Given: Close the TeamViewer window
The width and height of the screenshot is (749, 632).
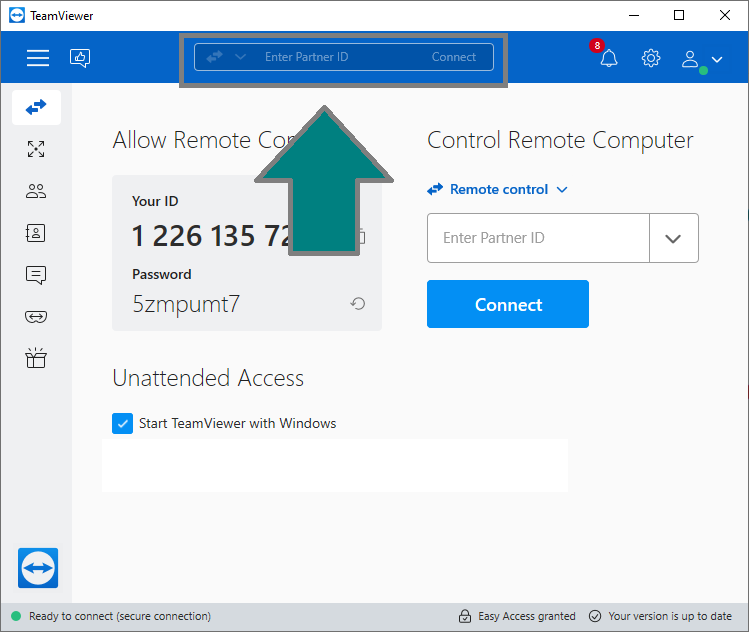Looking at the screenshot, I should click(x=725, y=15).
